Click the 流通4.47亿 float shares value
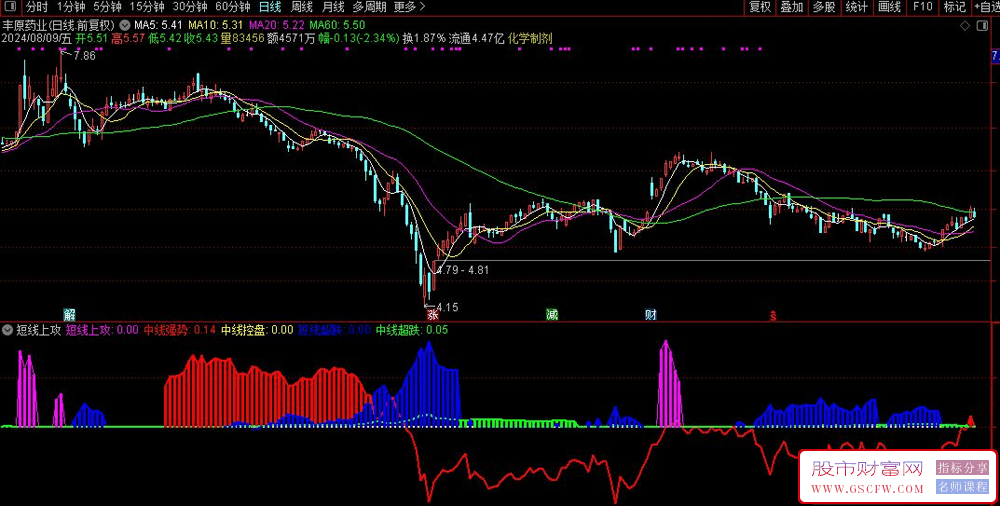 pos(478,38)
